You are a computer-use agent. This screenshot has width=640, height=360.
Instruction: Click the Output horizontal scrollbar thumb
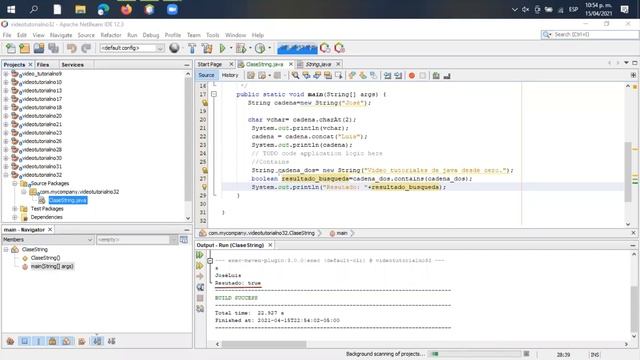coord(264,344)
